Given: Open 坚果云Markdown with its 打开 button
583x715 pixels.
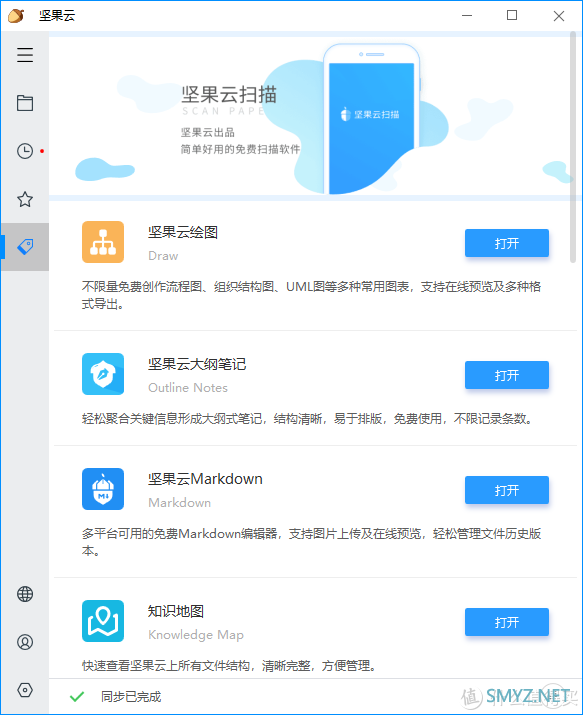Looking at the screenshot, I should click(x=506, y=490).
